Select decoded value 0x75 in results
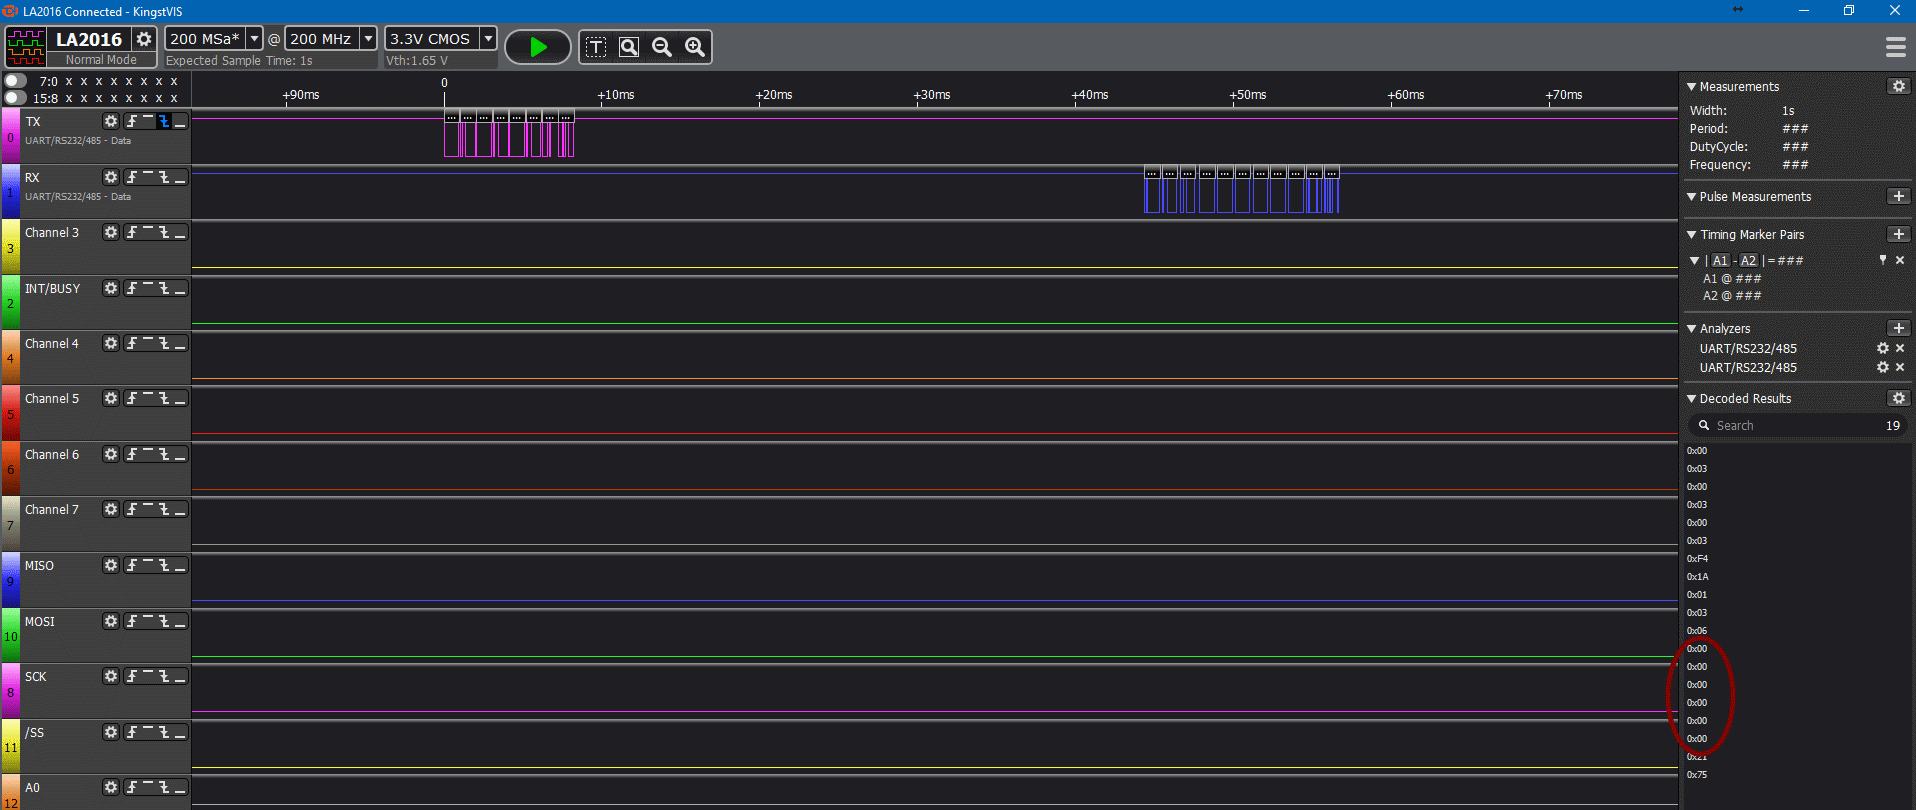Viewport: 1916px width, 810px height. [1697, 775]
